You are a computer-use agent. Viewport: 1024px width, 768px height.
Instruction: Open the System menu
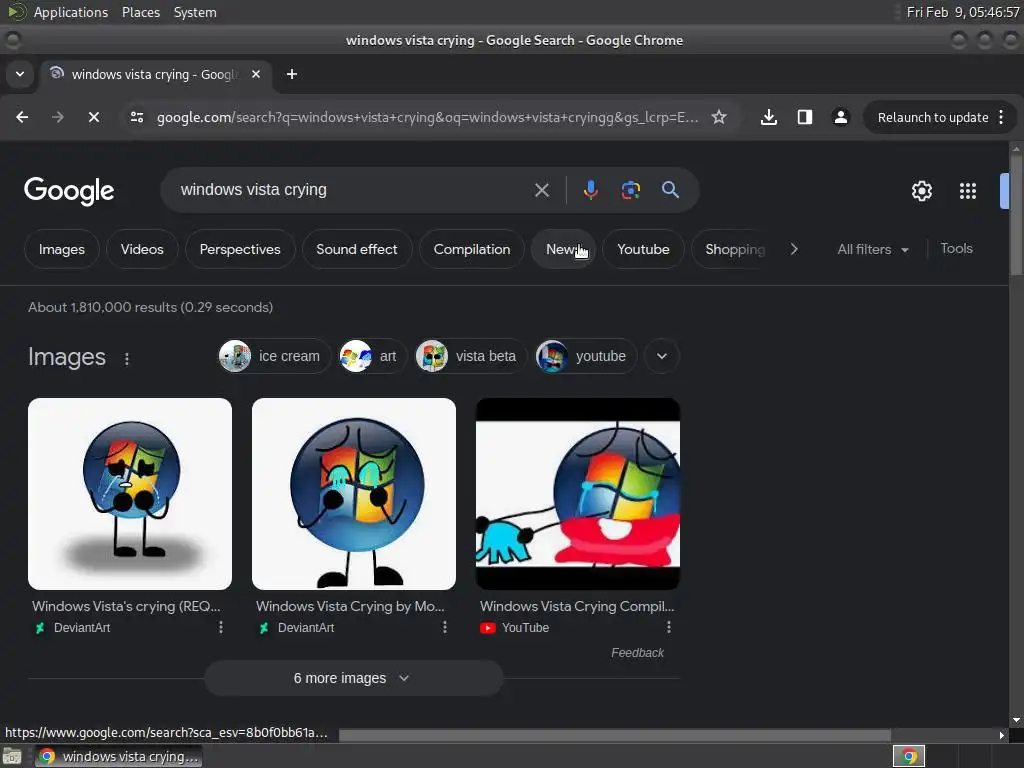[195, 12]
